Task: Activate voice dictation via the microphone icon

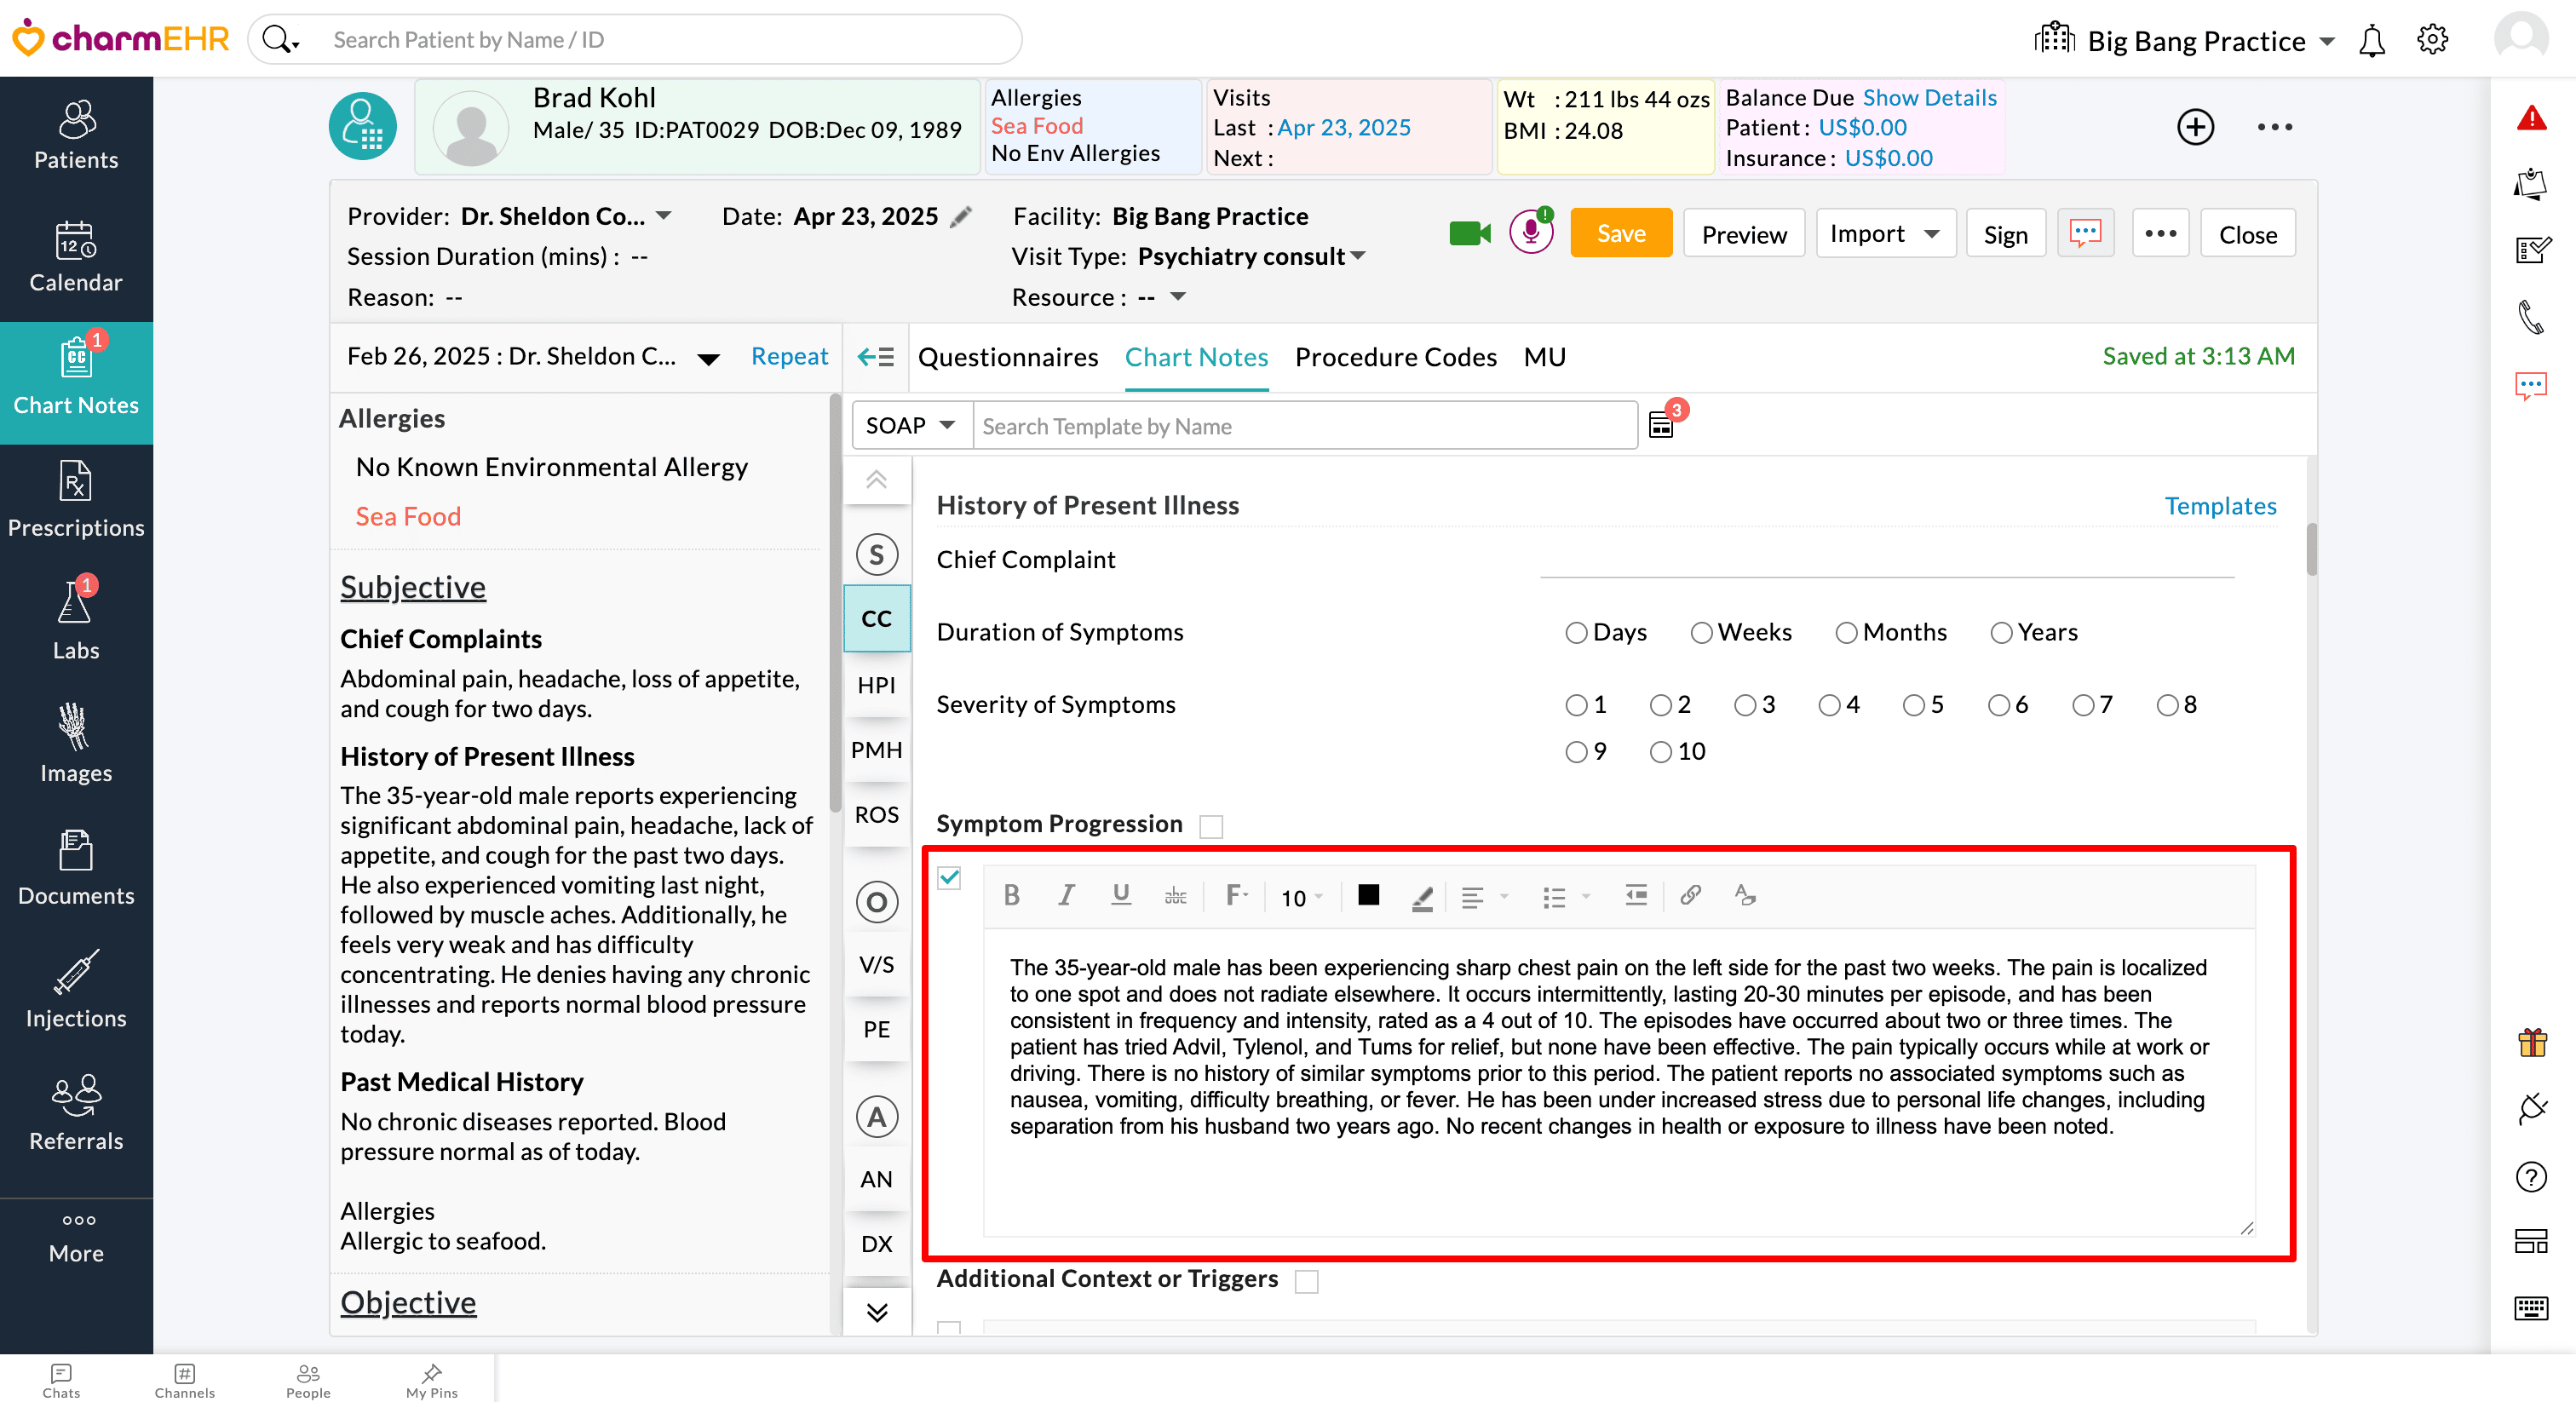Action: click(1530, 233)
